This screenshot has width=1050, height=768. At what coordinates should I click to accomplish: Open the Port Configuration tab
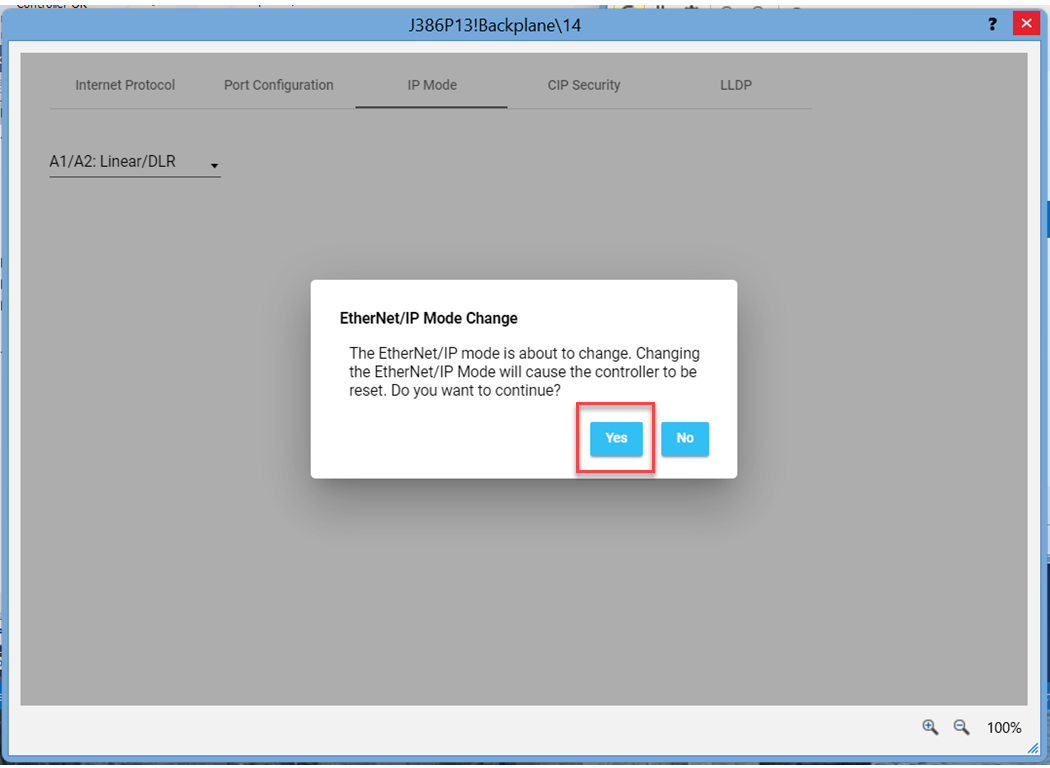pyautogui.click(x=278, y=86)
